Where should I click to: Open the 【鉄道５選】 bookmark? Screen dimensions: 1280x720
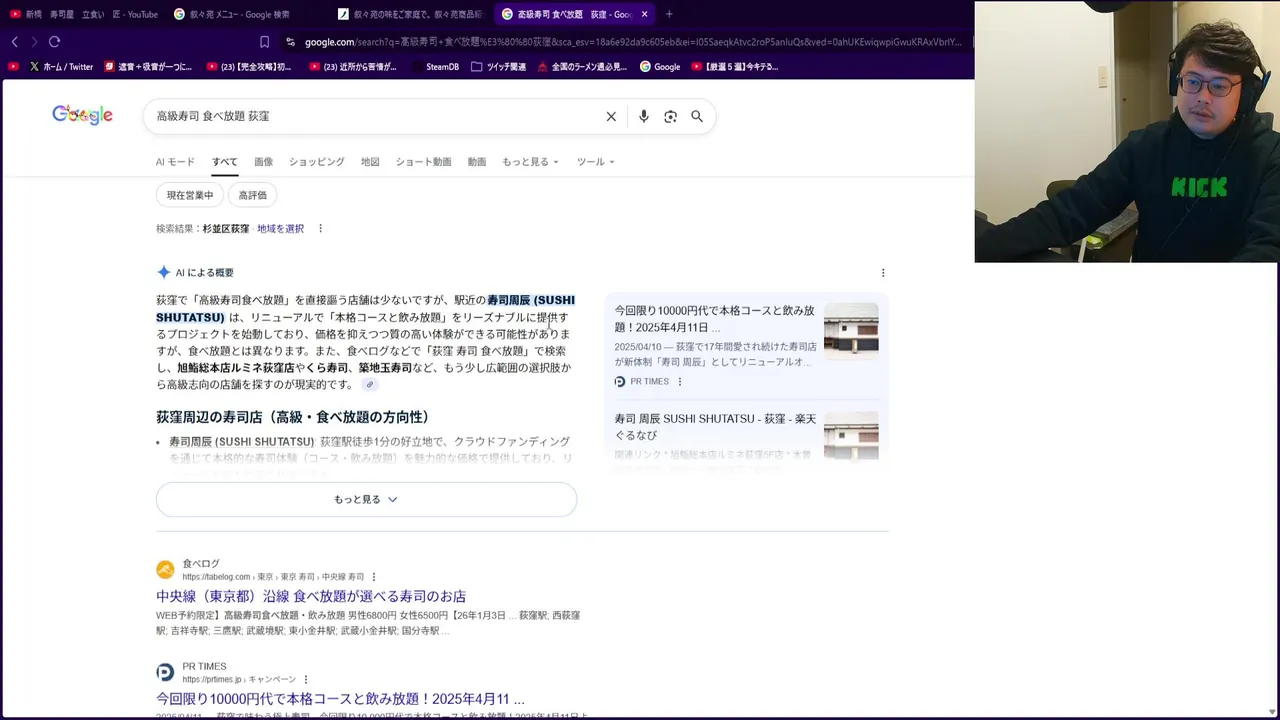[735, 67]
